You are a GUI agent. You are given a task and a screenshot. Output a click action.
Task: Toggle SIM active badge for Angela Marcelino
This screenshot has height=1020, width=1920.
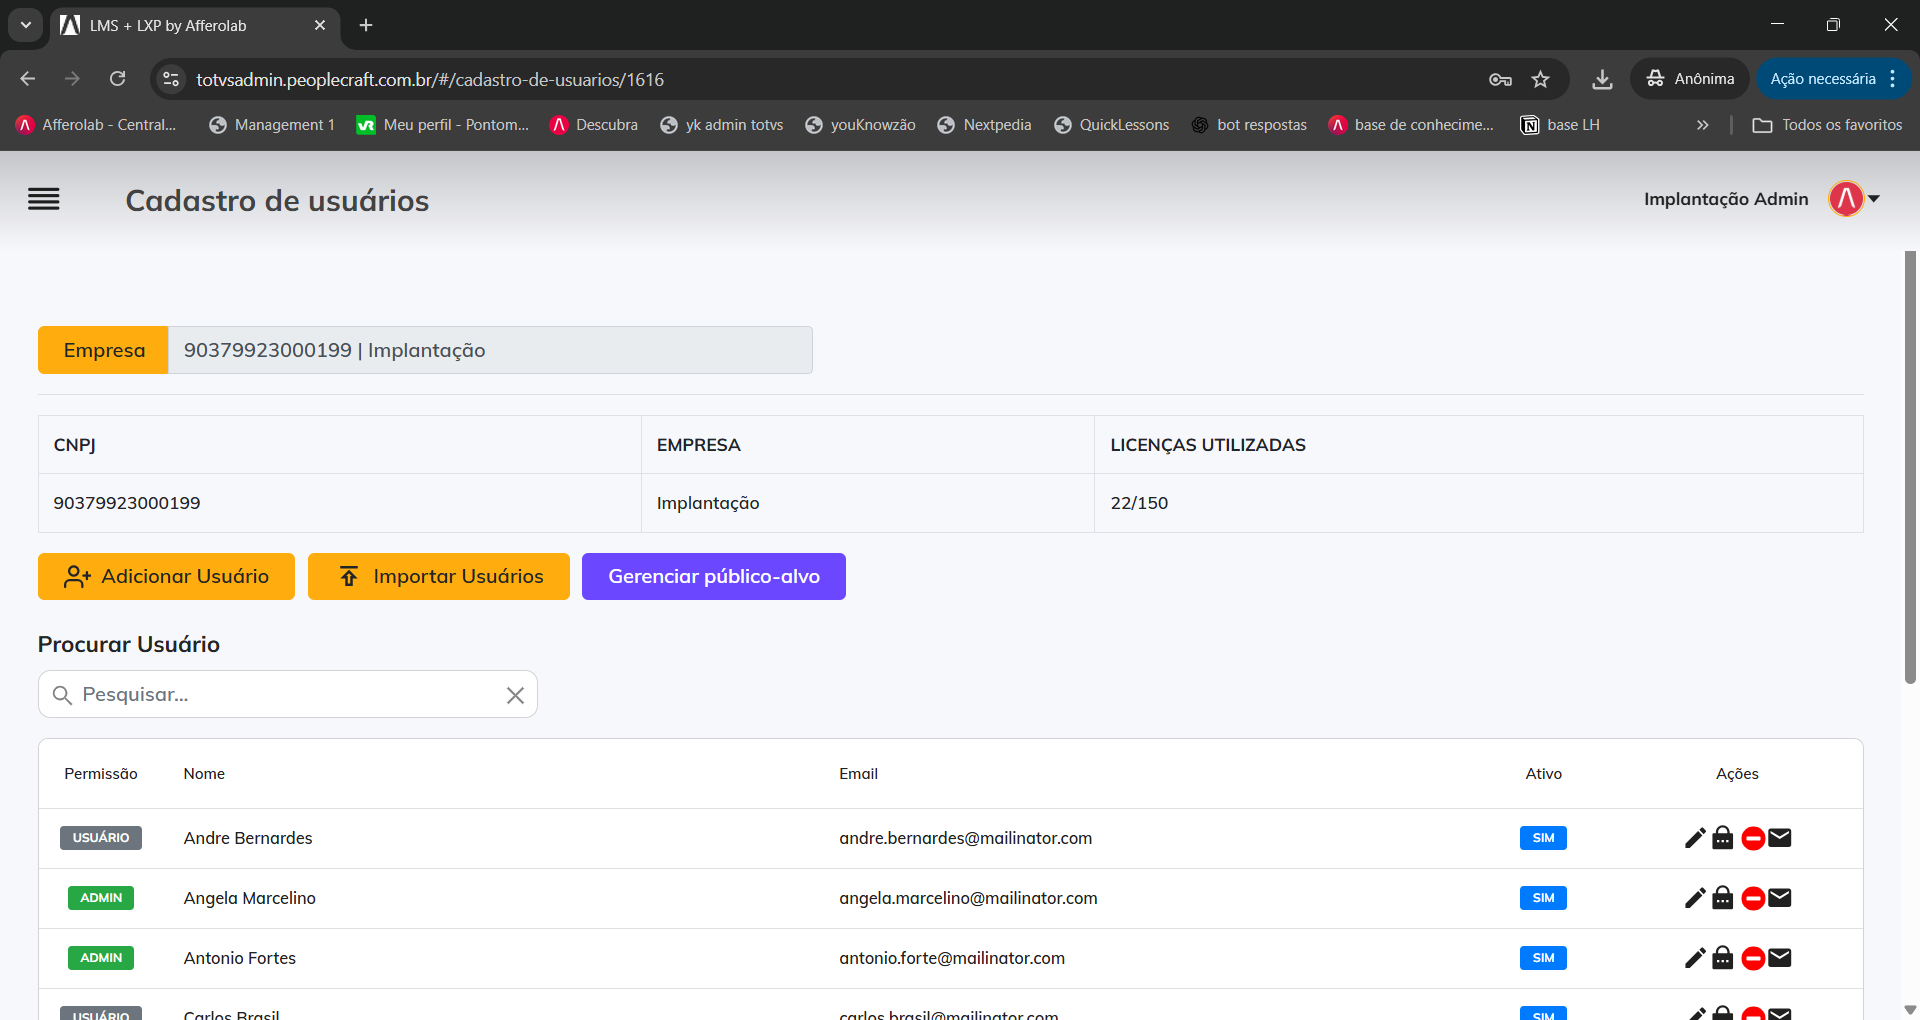pyautogui.click(x=1543, y=898)
